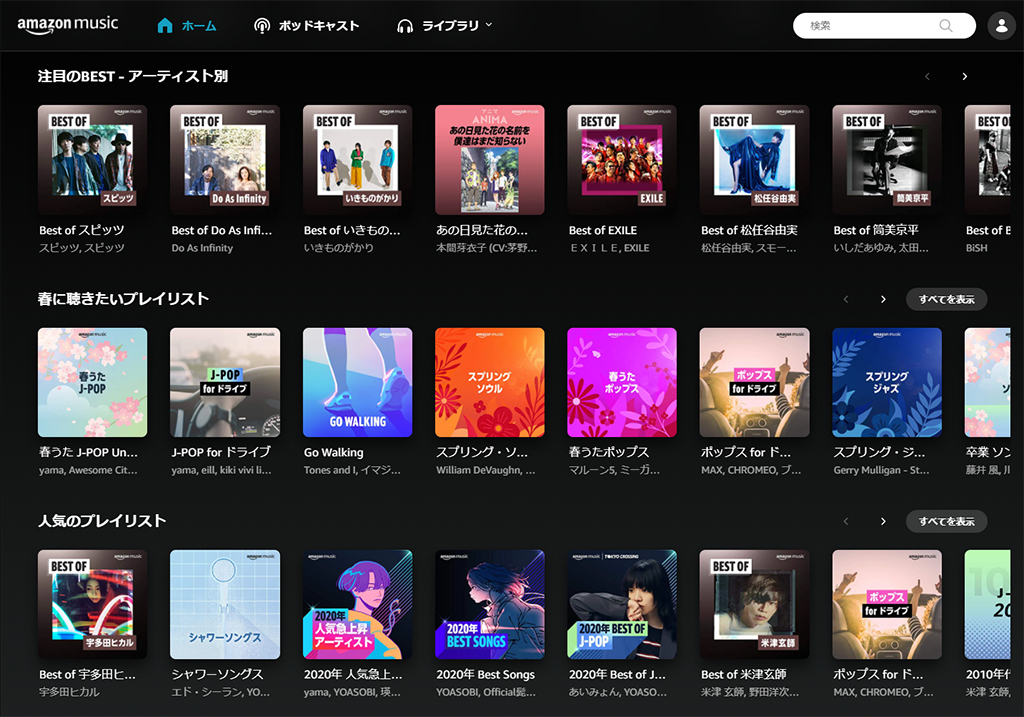Click the 'ＥＸＩＬＥ, EXILE' artist line
The width and height of the screenshot is (1024, 717).
tap(610, 248)
